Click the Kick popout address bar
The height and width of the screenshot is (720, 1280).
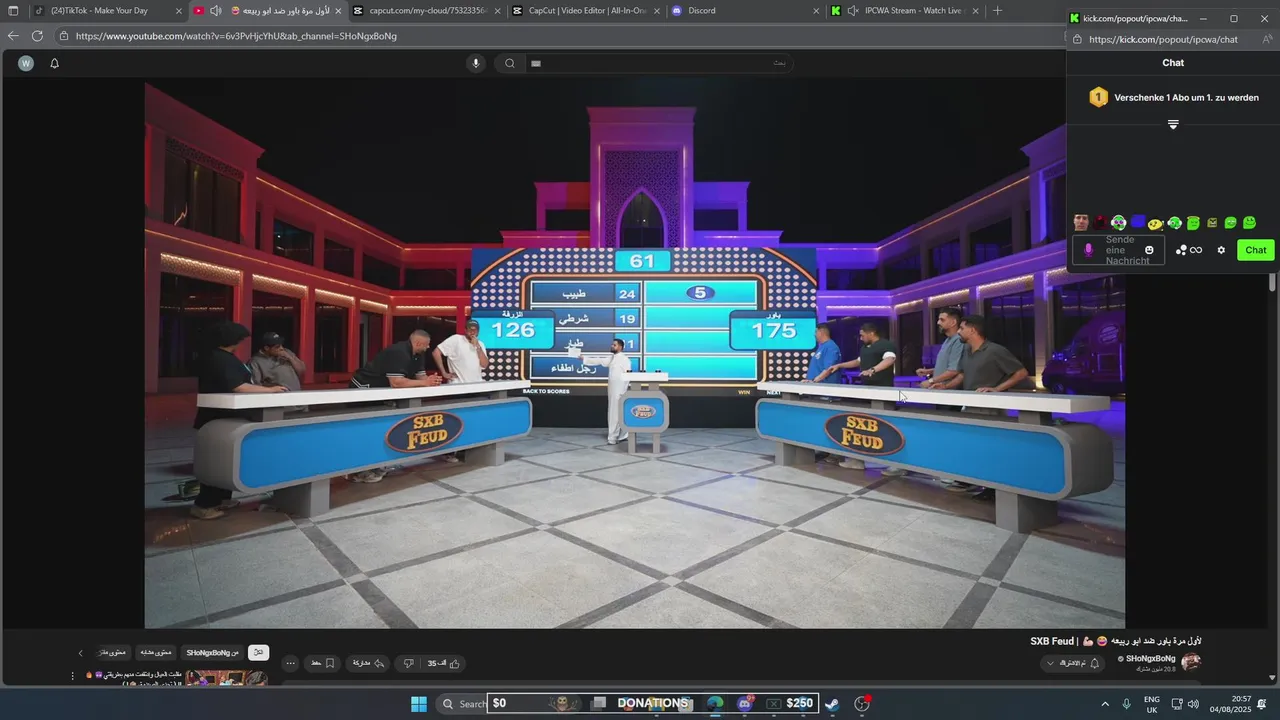click(x=1164, y=40)
